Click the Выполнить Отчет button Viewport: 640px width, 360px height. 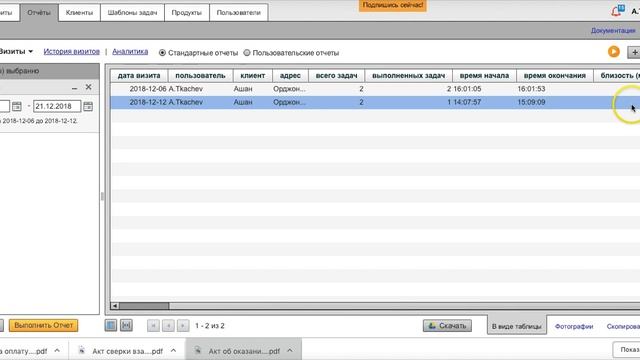[43, 325]
